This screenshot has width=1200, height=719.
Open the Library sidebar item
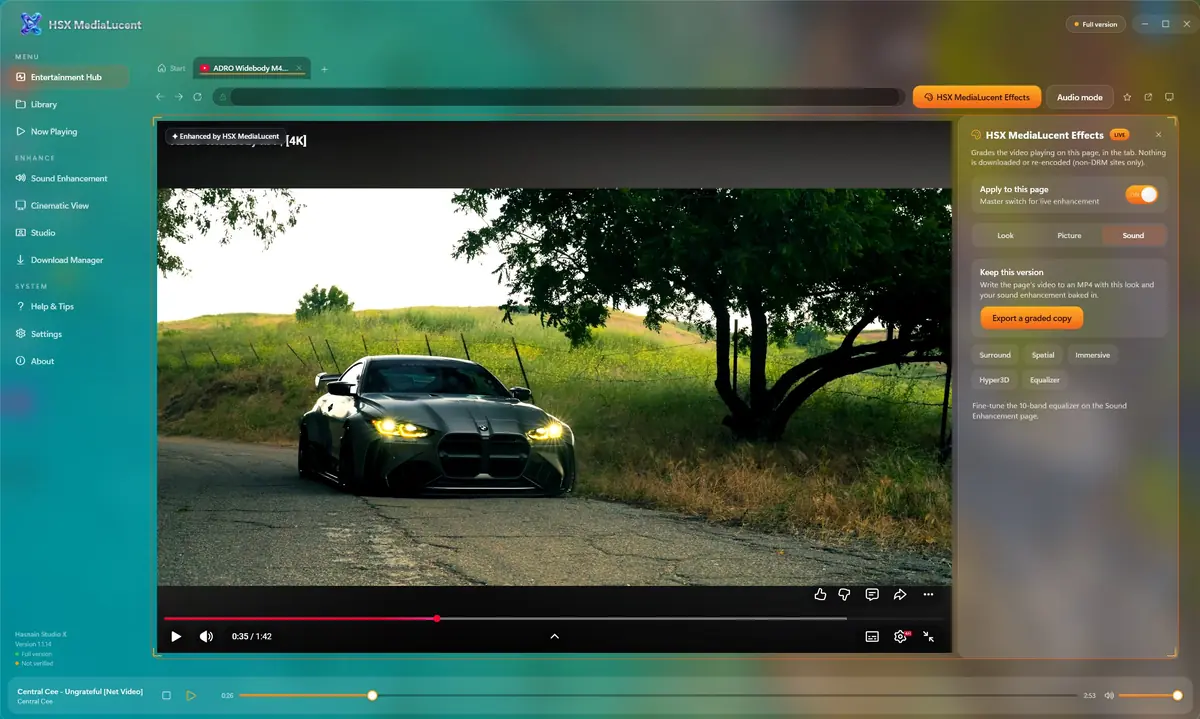pyautogui.click(x=70, y=104)
